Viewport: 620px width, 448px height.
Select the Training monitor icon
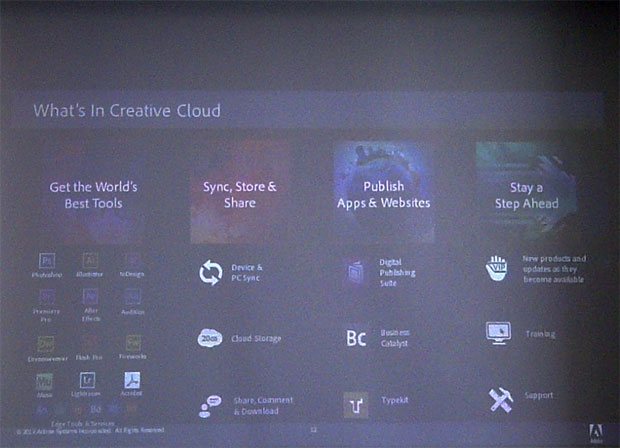pos(498,332)
